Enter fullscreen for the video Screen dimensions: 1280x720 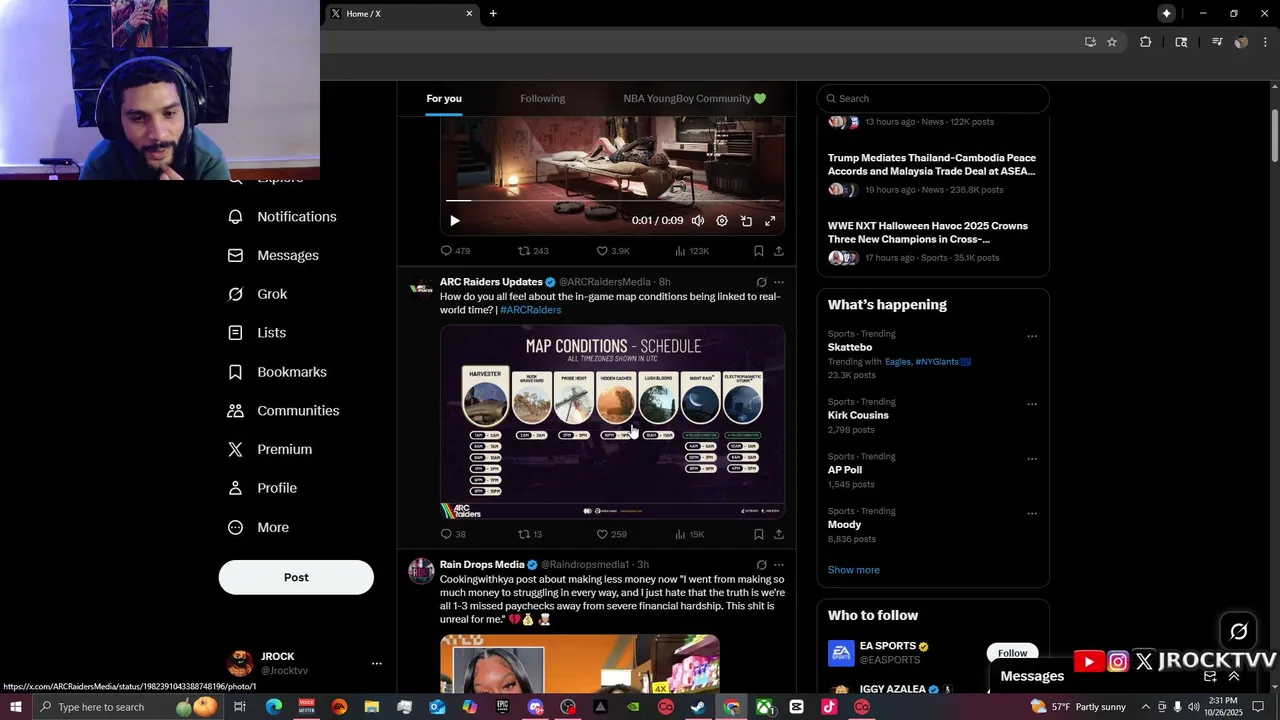point(770,221)
